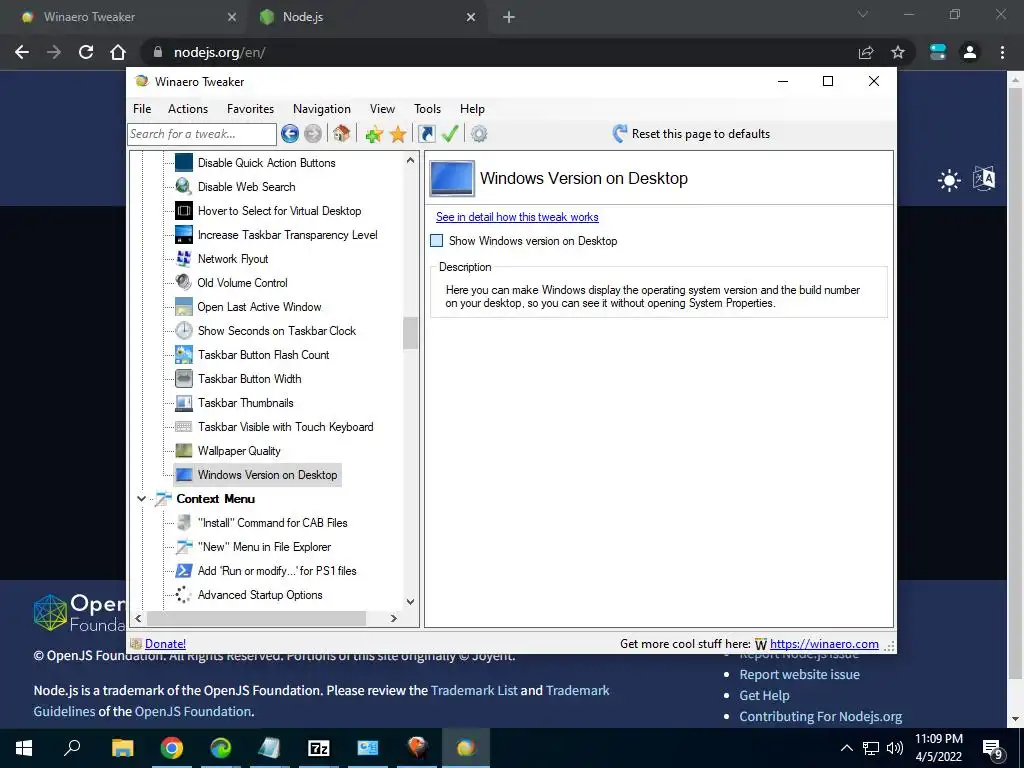Screen dimensions: 1024x768
Task: Select Taskbar Button Flash Count tweak
Action: tap(263, 355)
